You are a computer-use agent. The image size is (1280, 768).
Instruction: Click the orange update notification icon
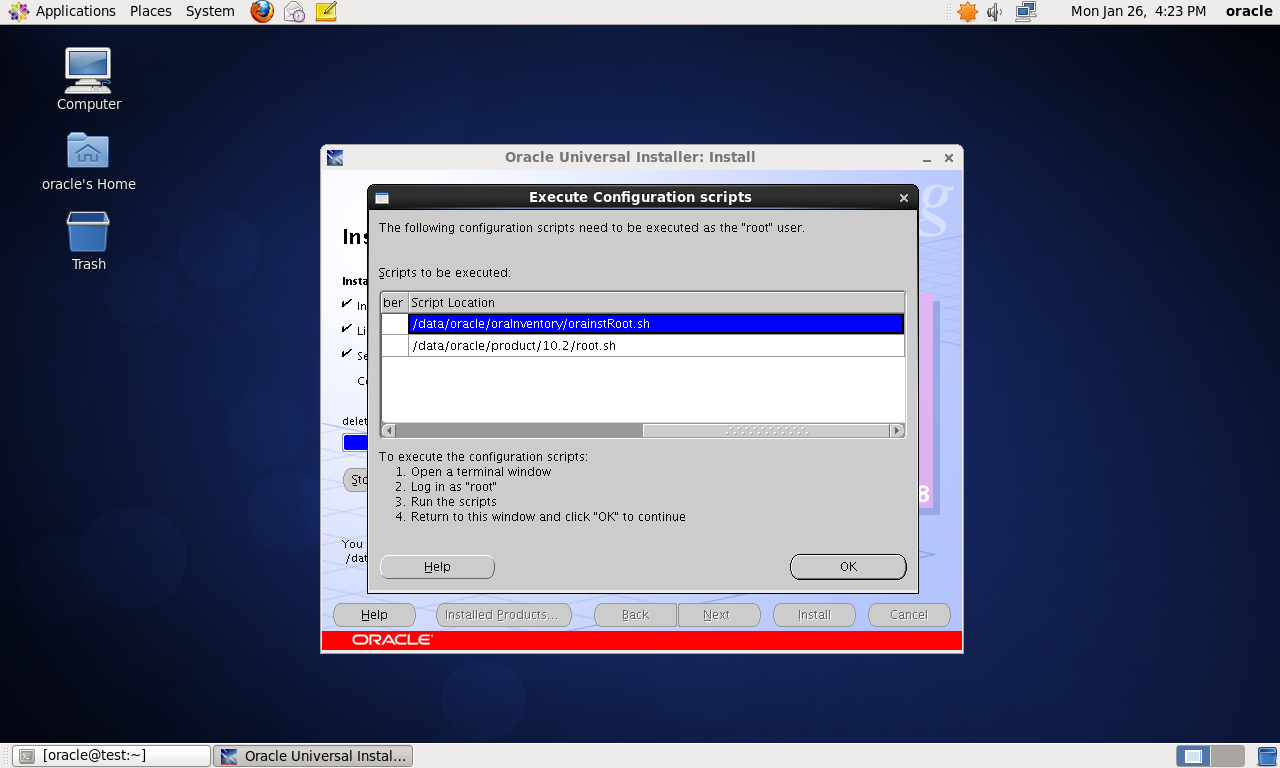pyautogui.click(x=967, y=12)
